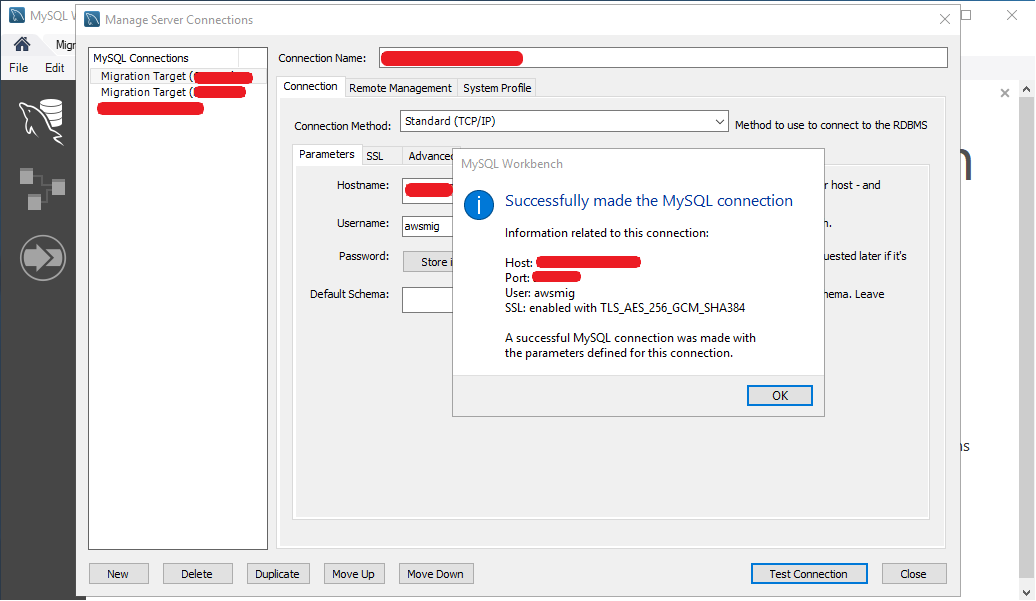This screenshot has height=601, width=1036.
Task: Click the Store password button
Action: tap(428, 262)
